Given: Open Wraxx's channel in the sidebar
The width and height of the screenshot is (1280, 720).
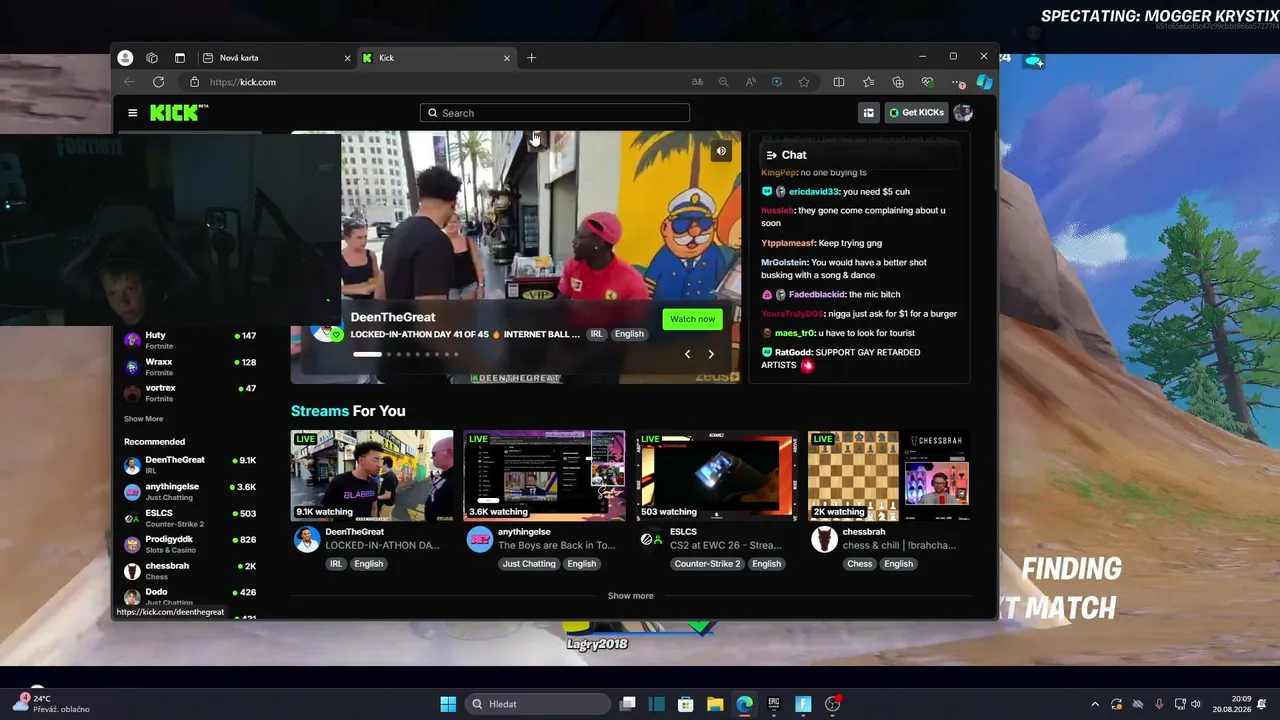Looking at the screenshot, I should coord(190,367).
